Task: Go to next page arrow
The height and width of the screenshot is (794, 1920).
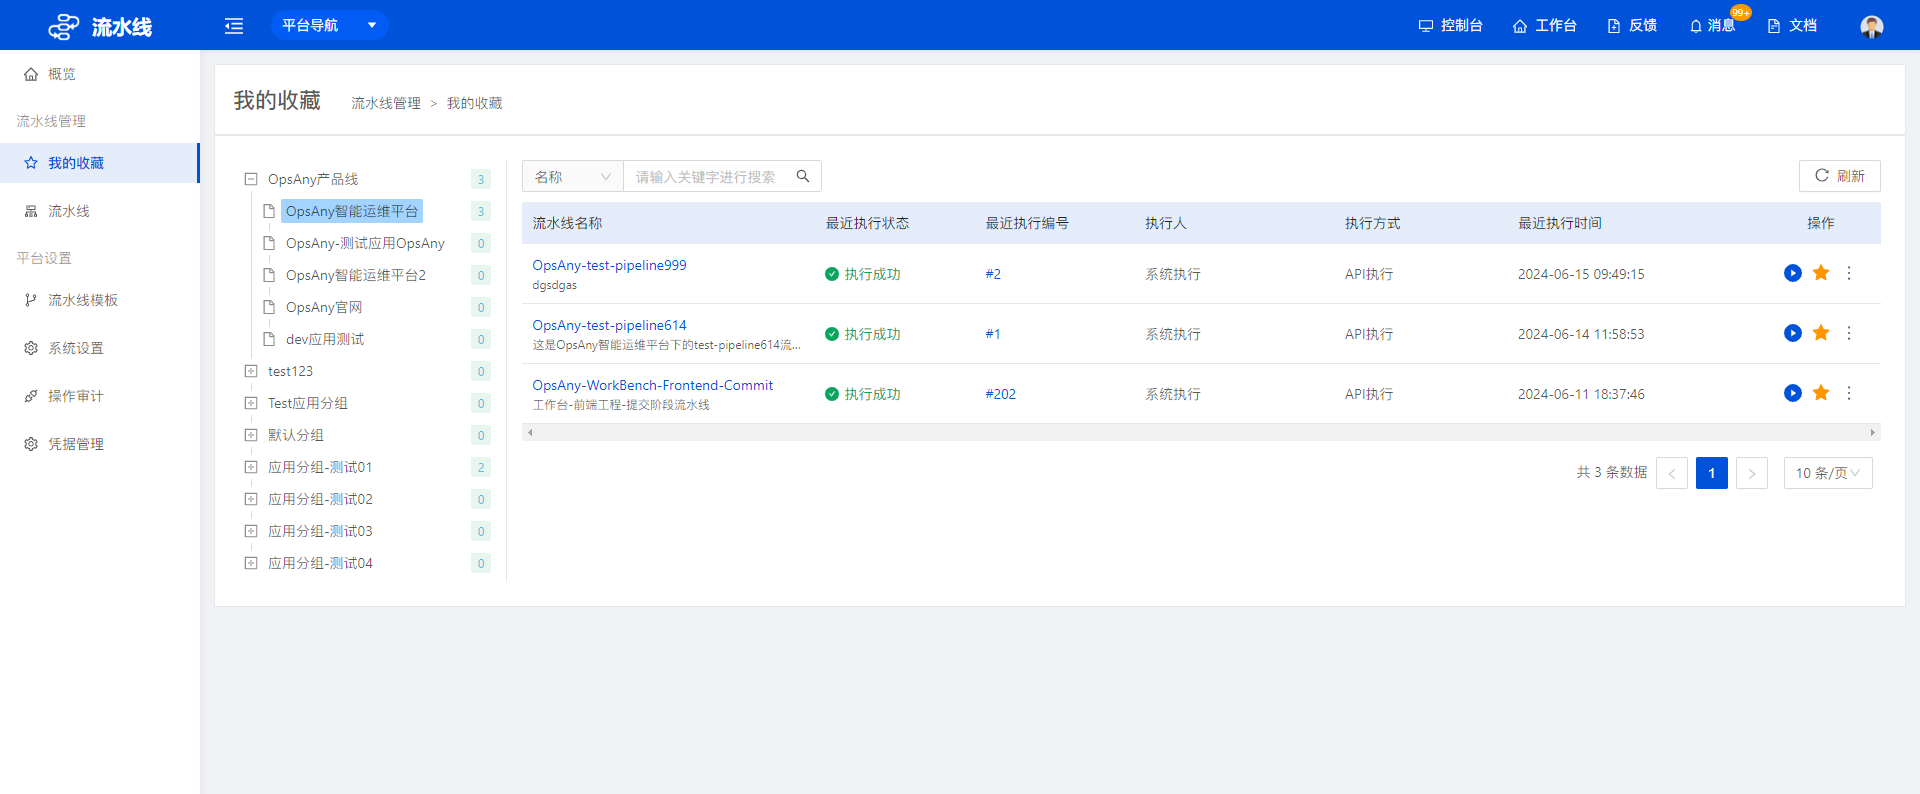Action: [1752, 473]
